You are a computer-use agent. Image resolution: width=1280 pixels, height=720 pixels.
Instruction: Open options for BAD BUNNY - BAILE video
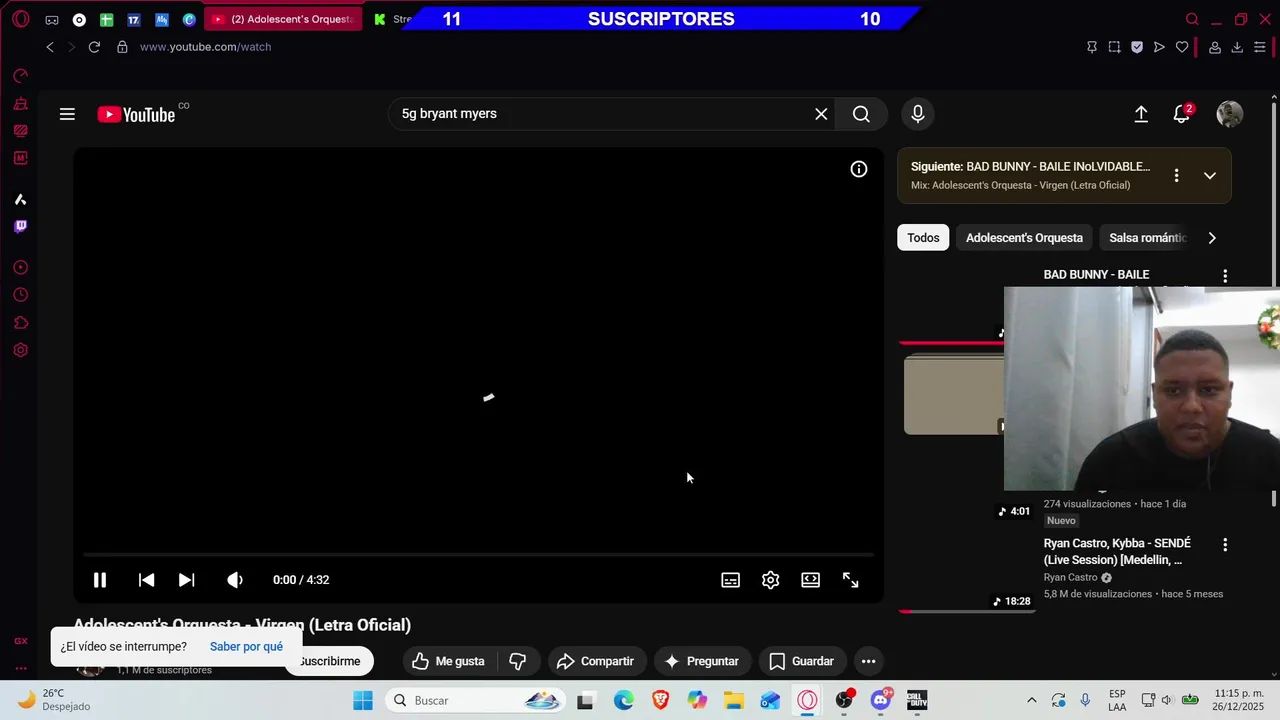[1225, 275]
